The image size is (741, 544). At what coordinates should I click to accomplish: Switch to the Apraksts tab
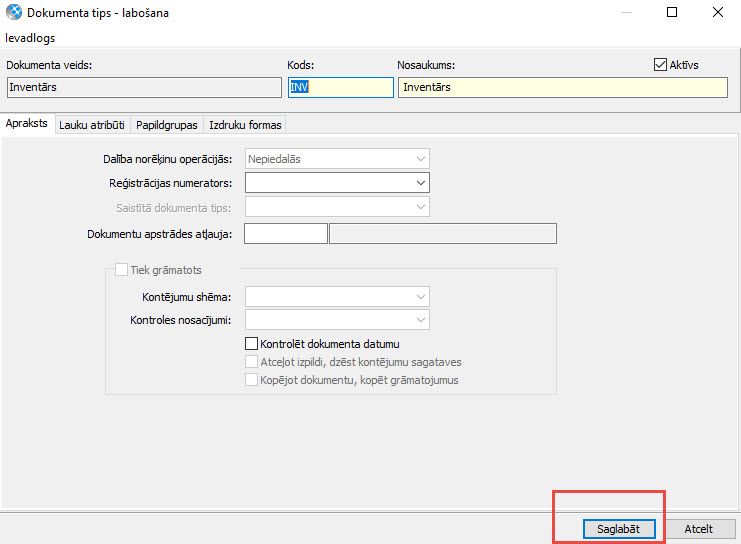coord(27,123)
